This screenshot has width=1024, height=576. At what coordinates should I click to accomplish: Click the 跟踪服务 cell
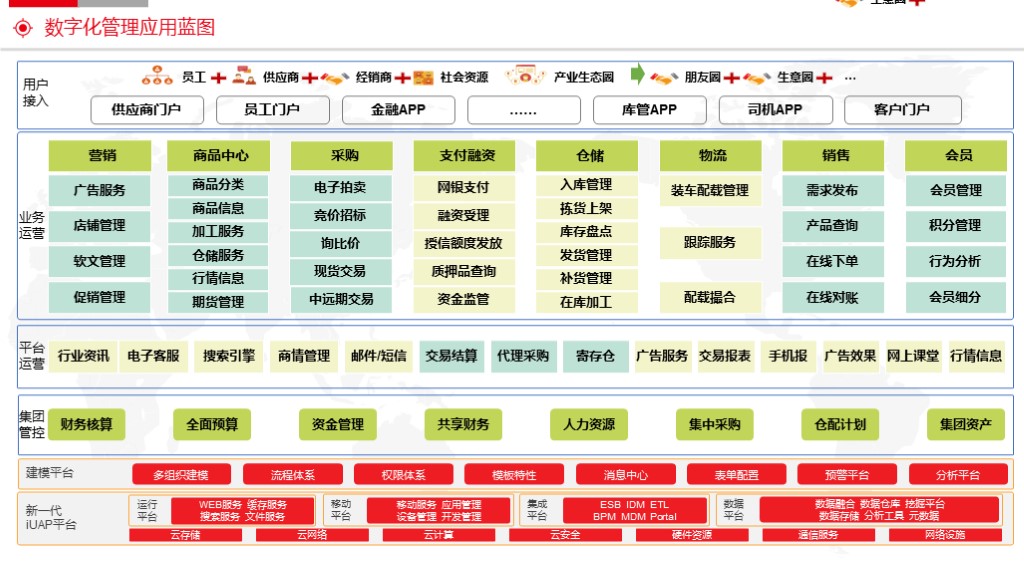pyautogui.click(x=710, y=243)
